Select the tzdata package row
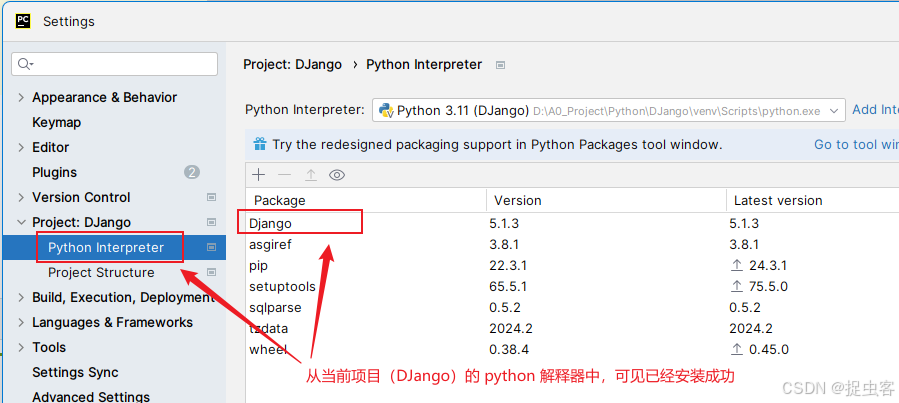The height and width of the screenshot is (403, 899). click(x=573, y=328)
